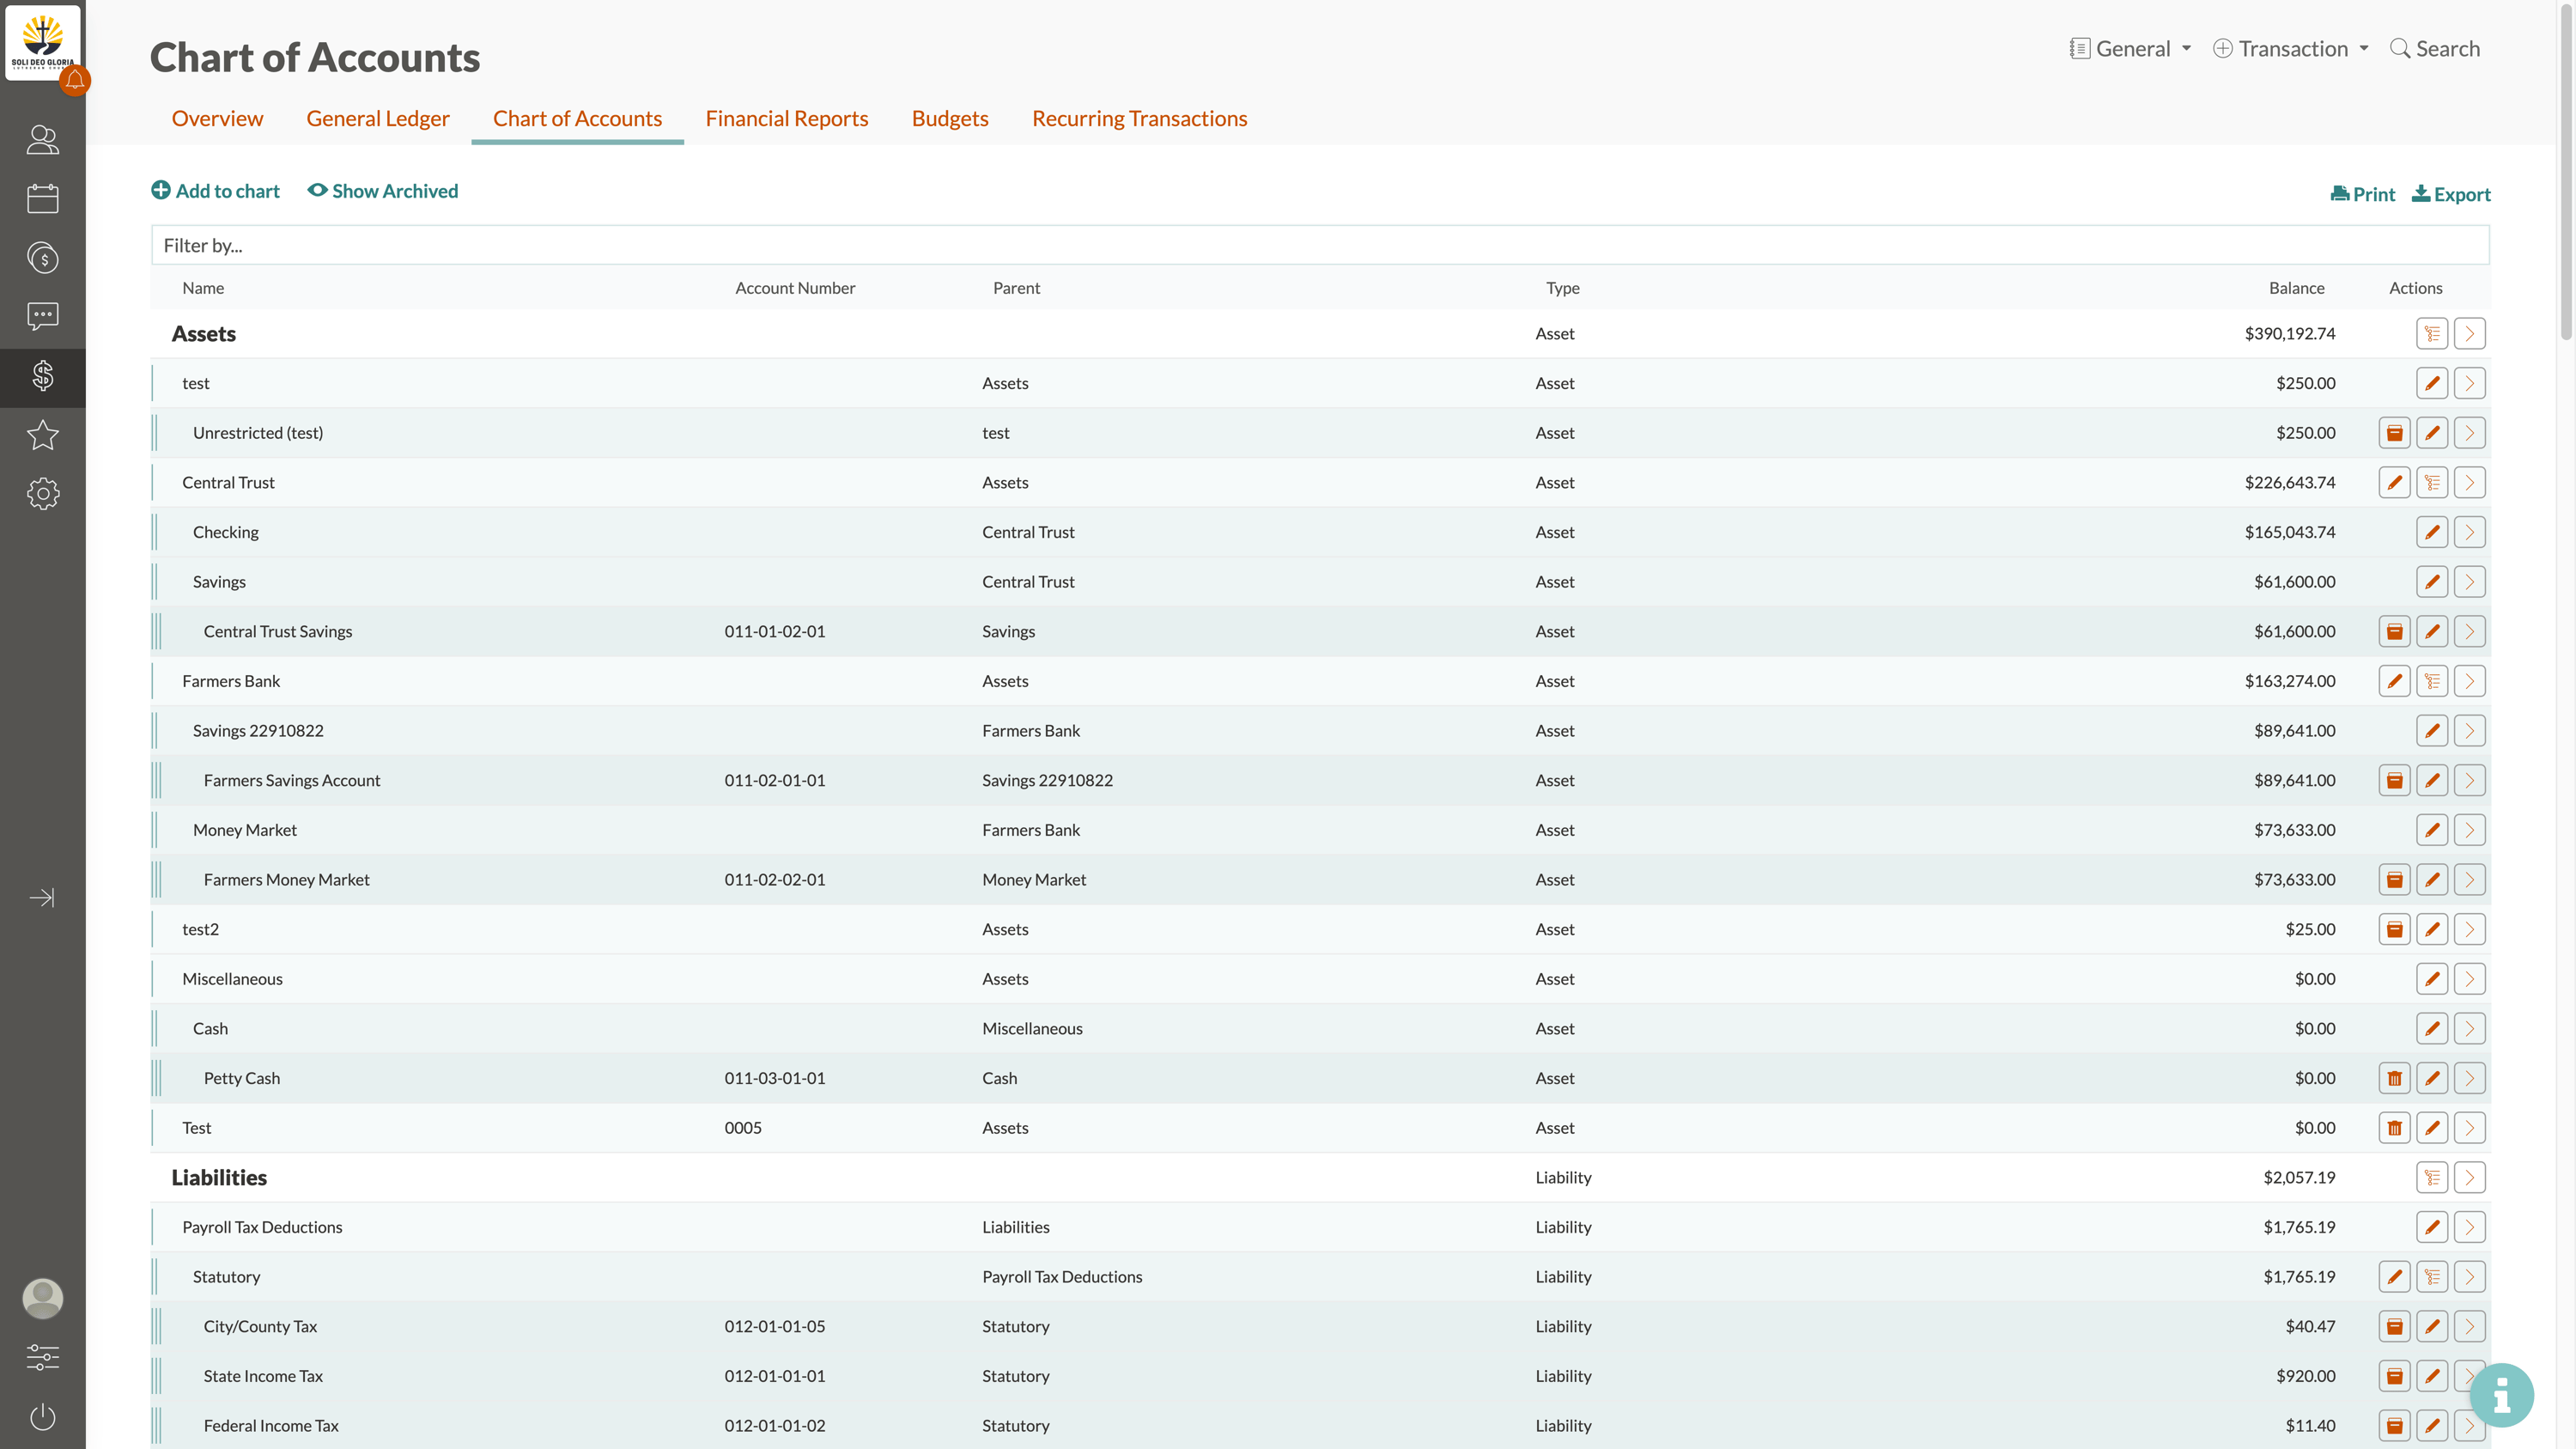
Task: Click tree hierarchy icon for Farmers Bank
Action: pos(2431,681)
